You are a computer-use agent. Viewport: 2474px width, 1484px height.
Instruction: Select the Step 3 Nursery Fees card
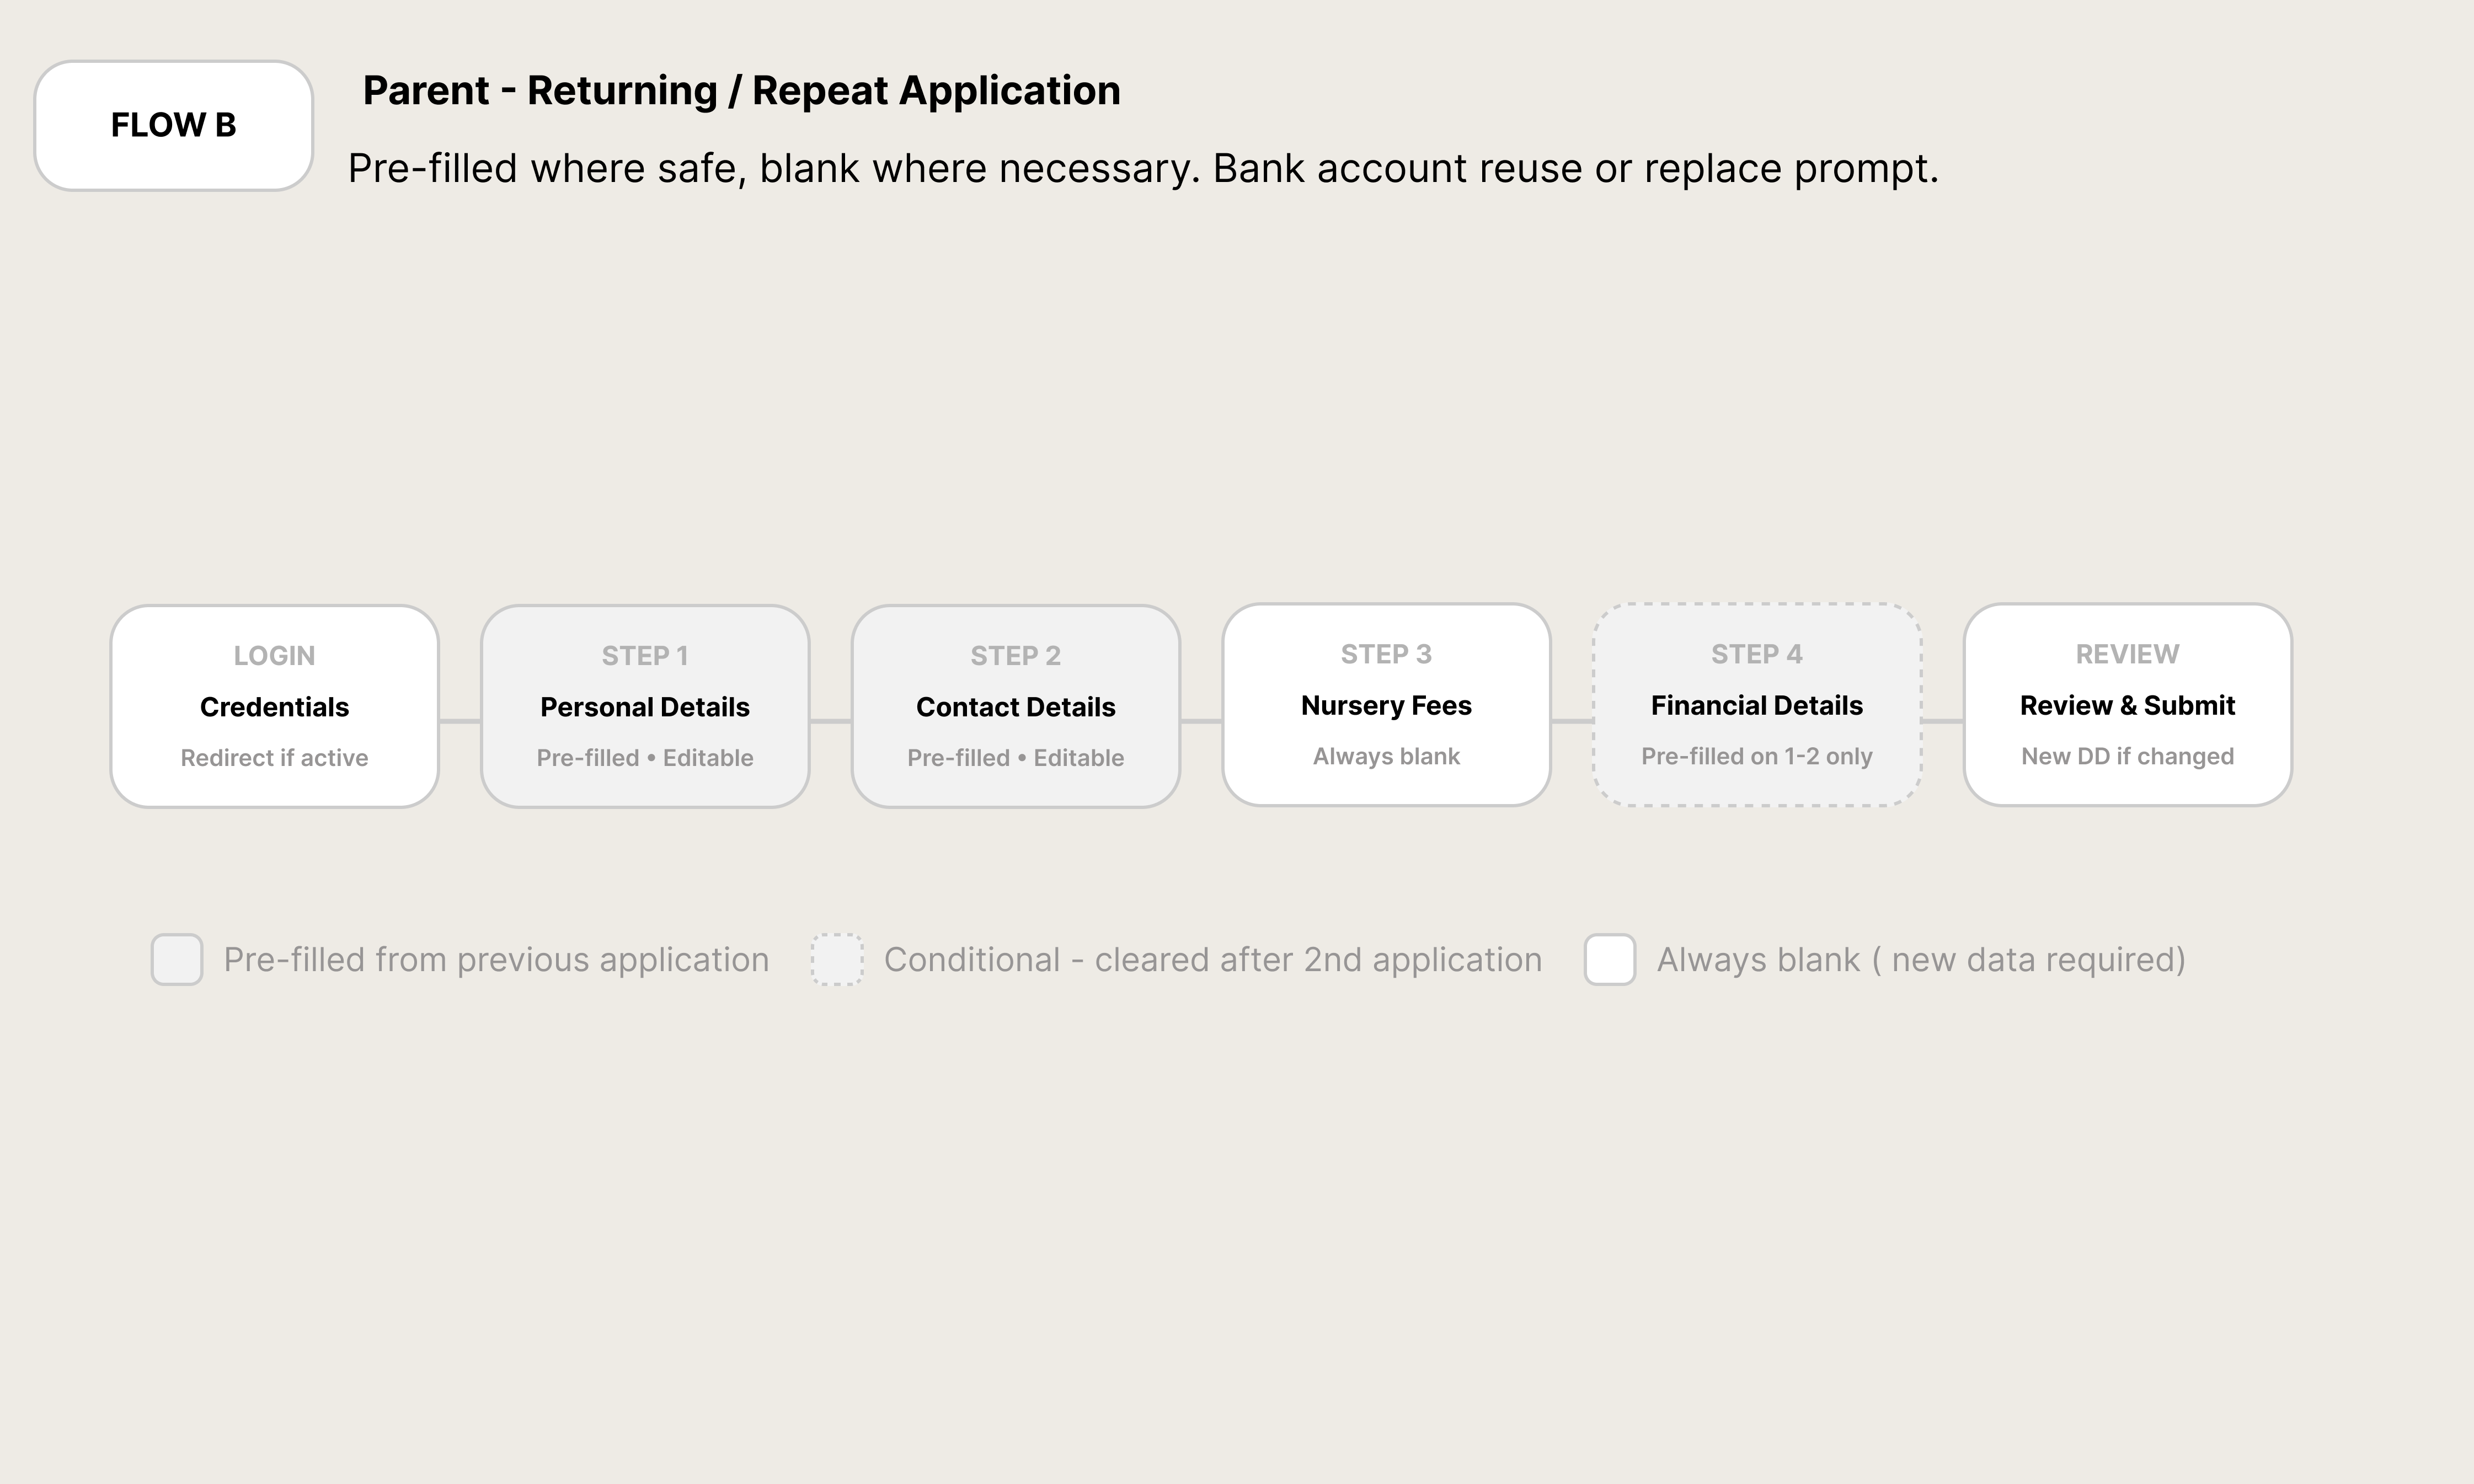coord(1386,705)
